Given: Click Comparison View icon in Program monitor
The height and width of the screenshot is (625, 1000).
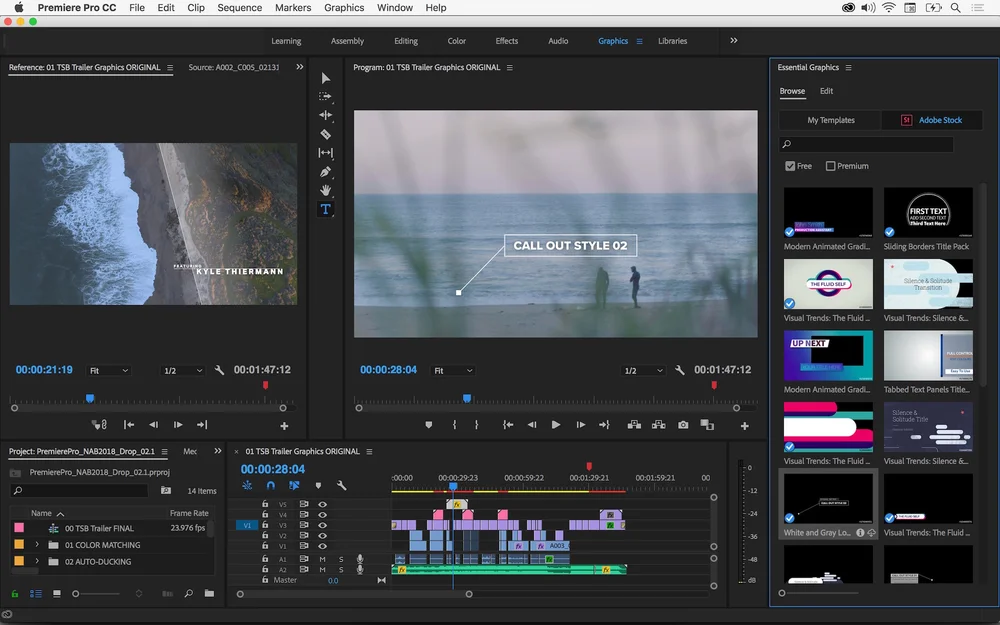Looking at the screenshot, I should click(x=707, y=425).
